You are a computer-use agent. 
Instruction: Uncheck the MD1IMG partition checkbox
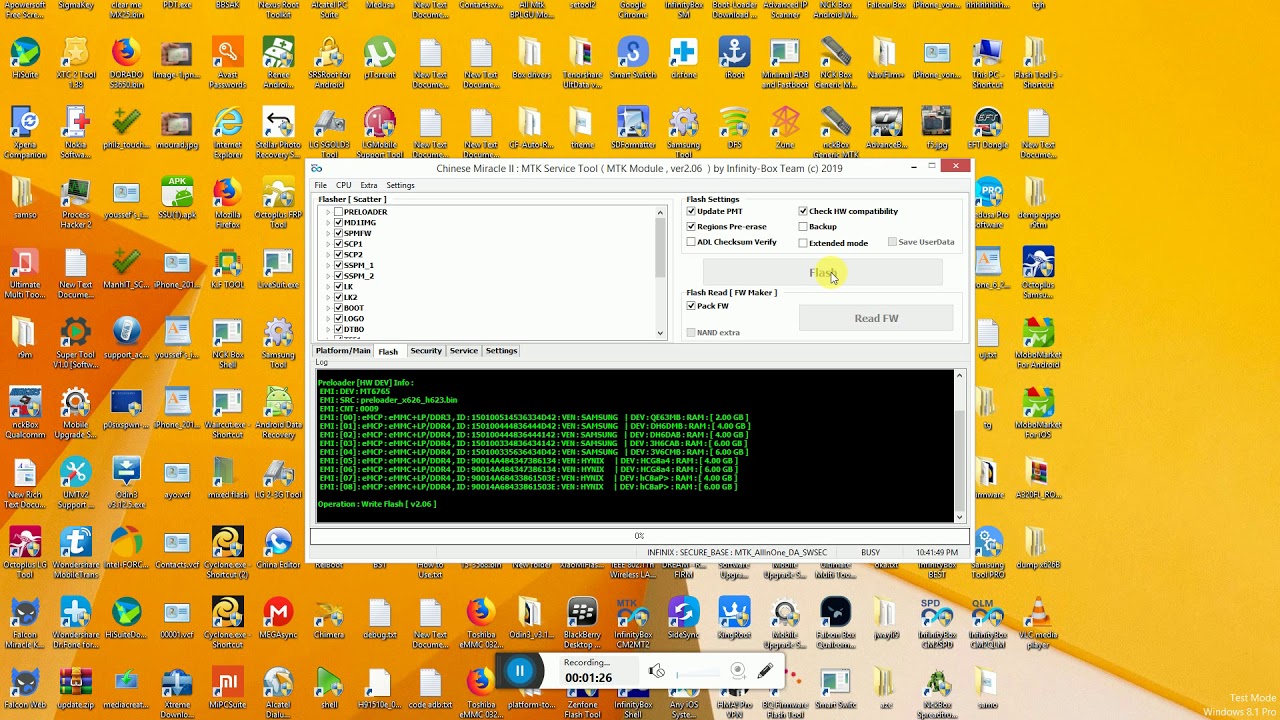tap(338, 223)
